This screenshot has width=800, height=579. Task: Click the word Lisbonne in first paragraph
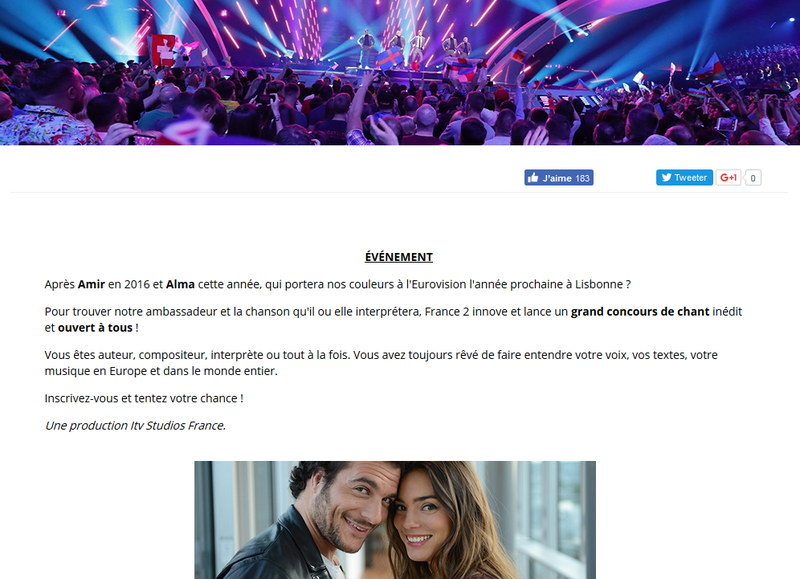[599, 284]
